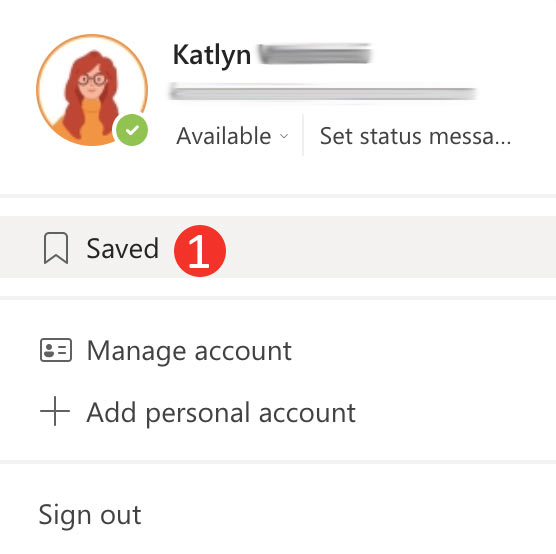Viewport: 556px width, 554px height.
Task: Click the plus icon for adding account
Action: (55, 411)
